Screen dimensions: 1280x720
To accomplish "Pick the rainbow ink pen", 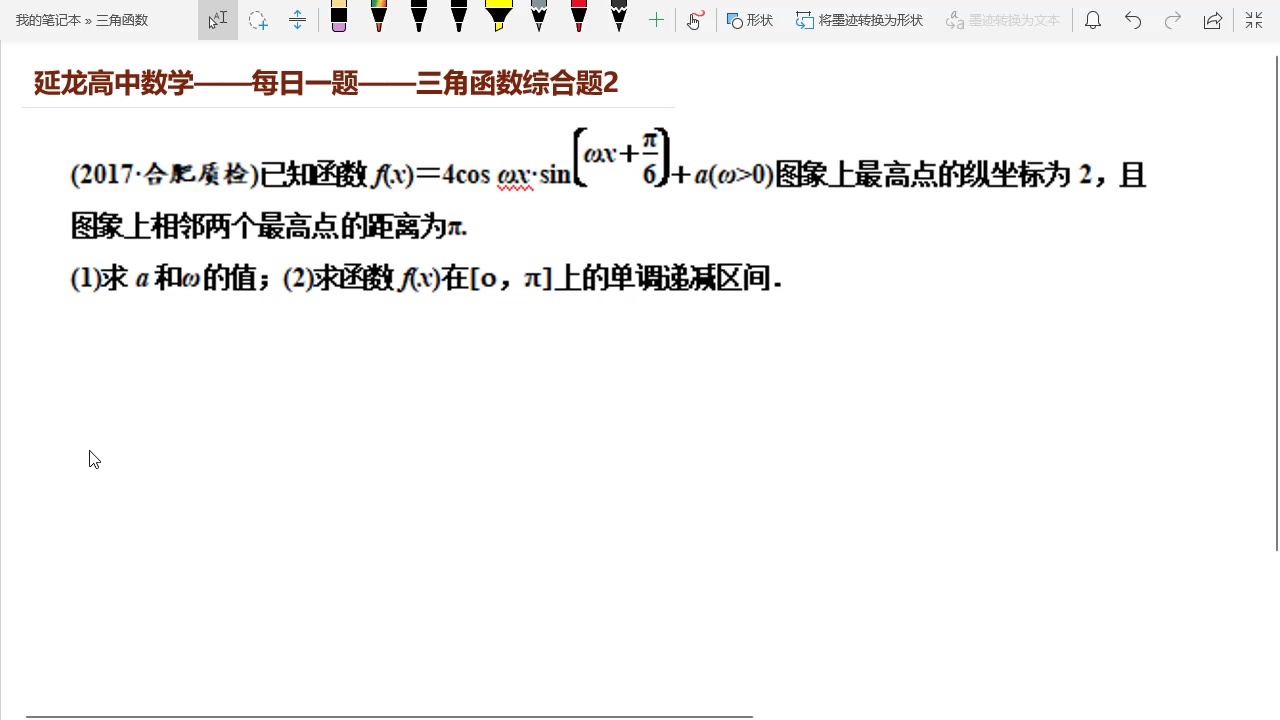I will coord(379,18).
